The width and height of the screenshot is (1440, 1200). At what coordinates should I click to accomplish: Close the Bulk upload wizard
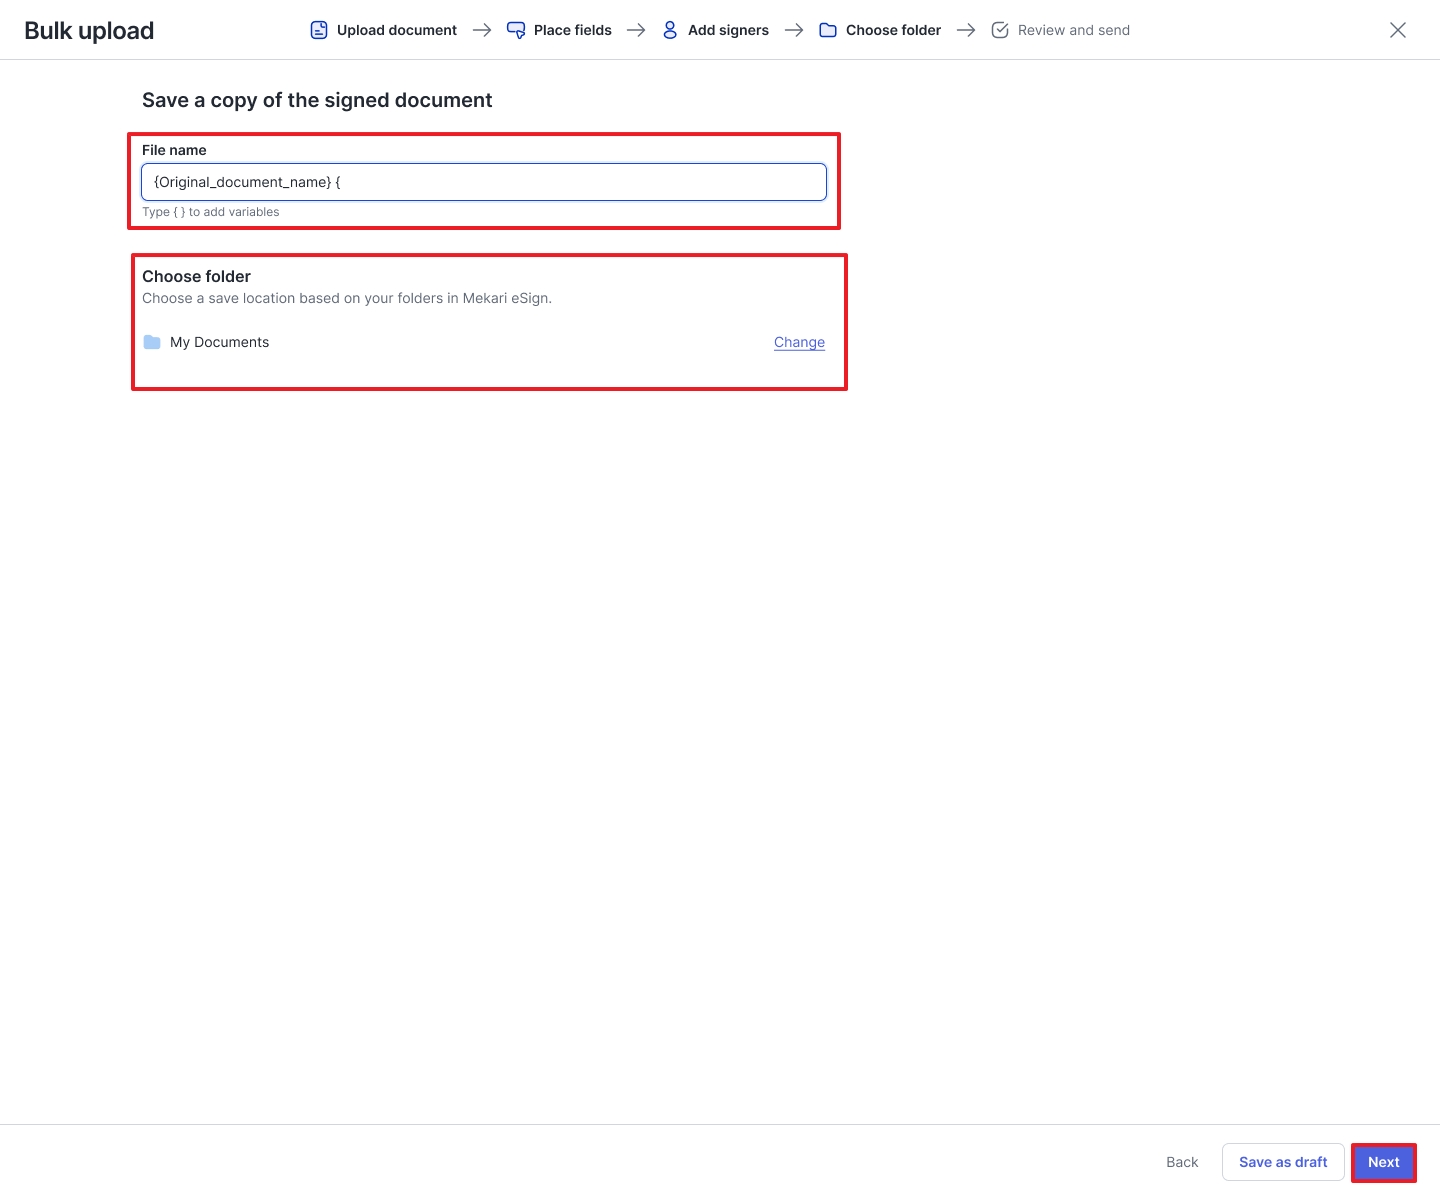tap(1397, 30)
